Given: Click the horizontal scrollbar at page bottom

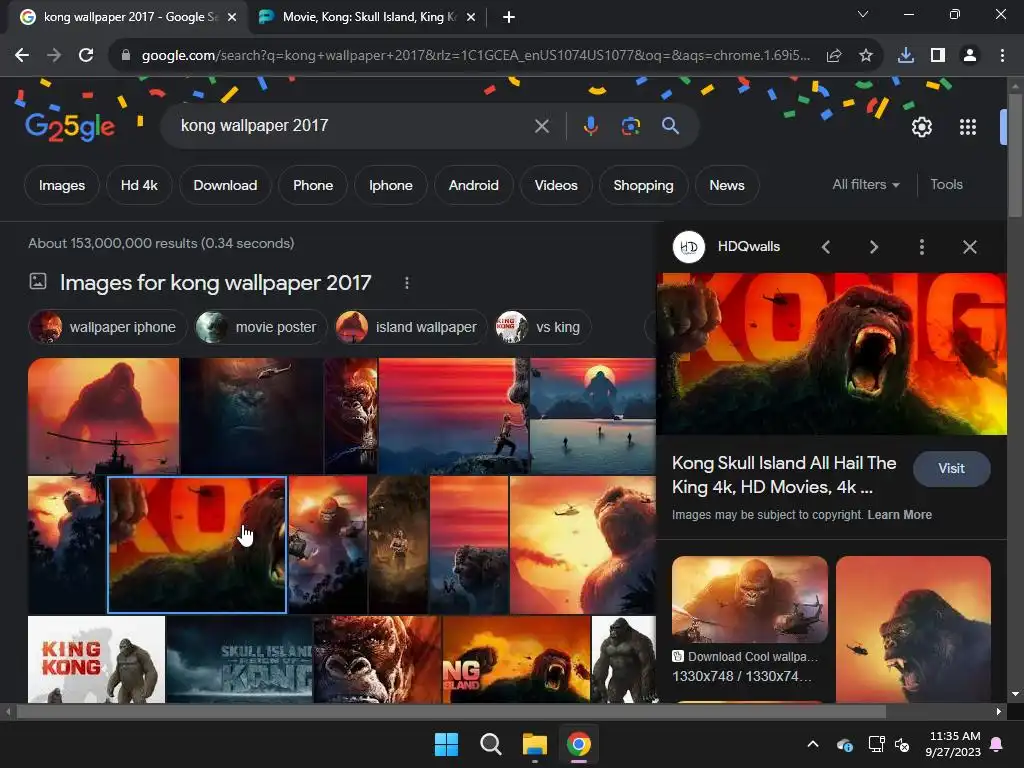Looking at the screenshot, I should 451,711.
